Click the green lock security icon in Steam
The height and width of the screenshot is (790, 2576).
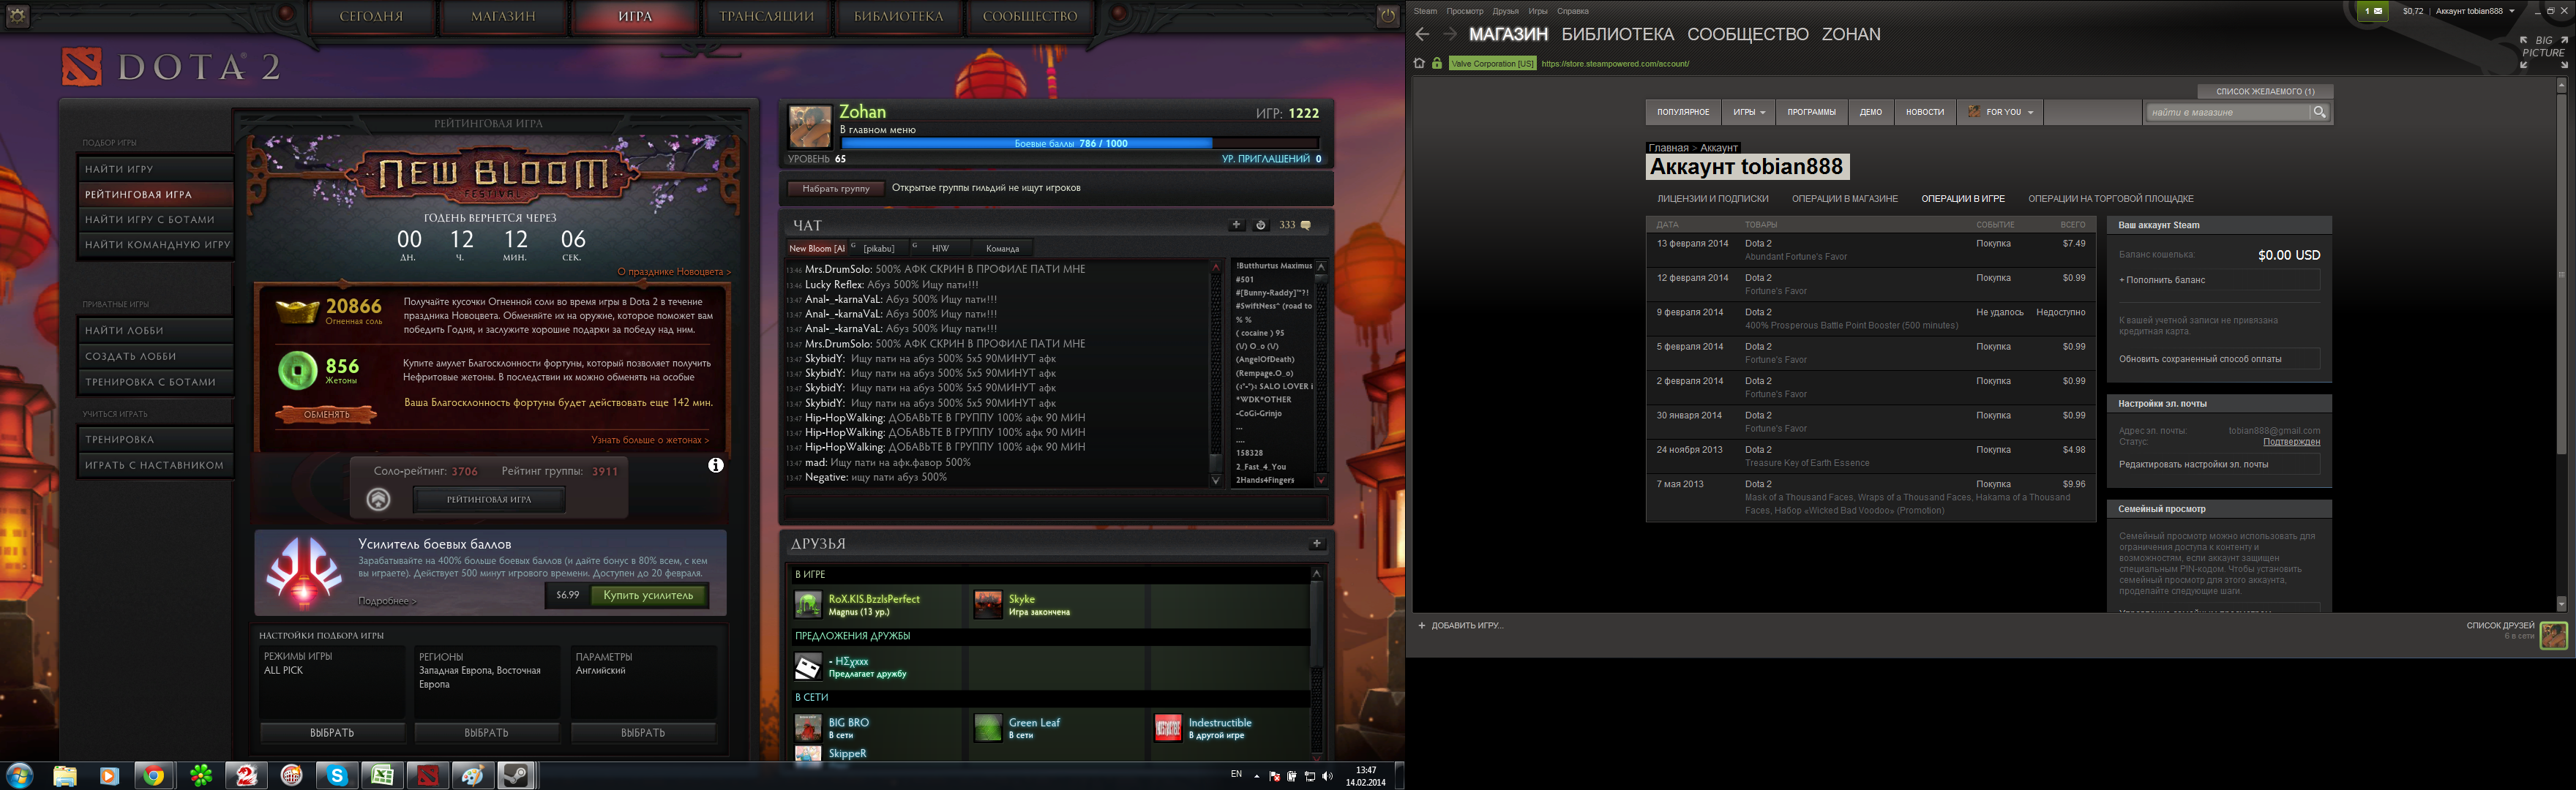pyautogui.click(x=1437, y=63)
